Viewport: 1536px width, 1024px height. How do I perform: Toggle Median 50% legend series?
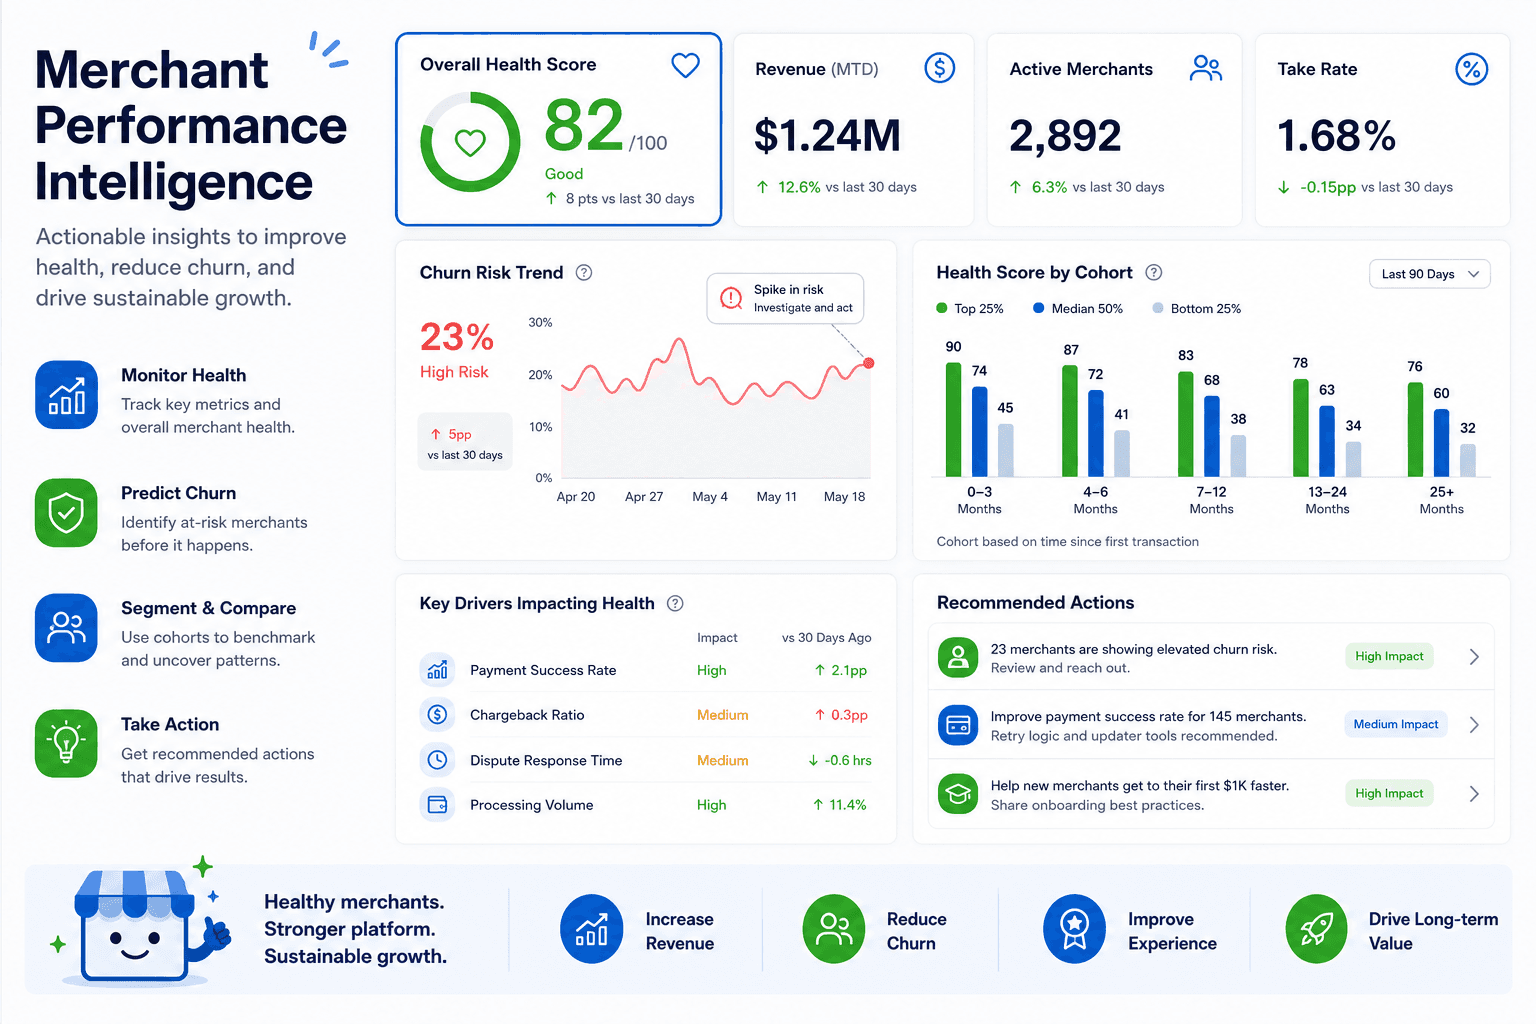coord(1077,308)
